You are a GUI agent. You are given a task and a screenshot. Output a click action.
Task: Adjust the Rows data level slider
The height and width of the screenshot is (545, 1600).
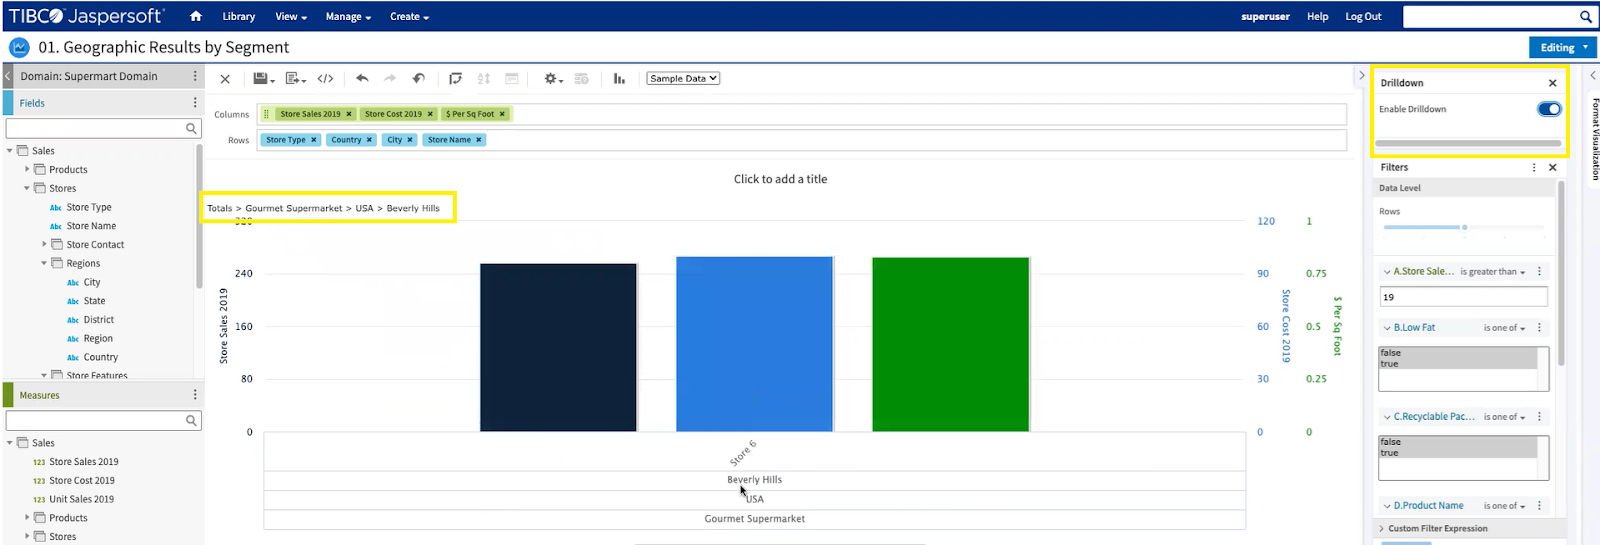point(1464,228)
